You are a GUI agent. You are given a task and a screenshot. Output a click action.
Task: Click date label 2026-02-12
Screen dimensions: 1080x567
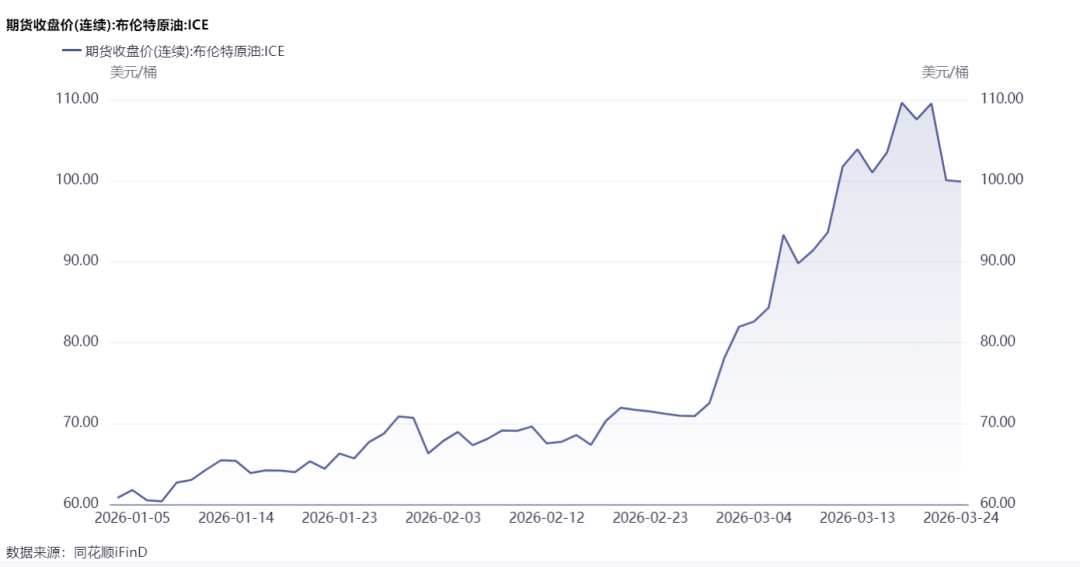(x=547, y=517)
